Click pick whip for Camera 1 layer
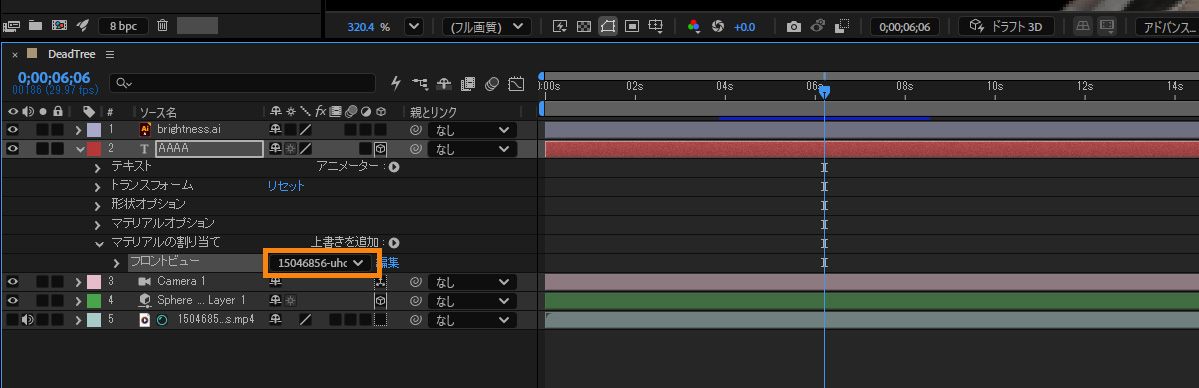1199x388 pixels. point(415,282)
